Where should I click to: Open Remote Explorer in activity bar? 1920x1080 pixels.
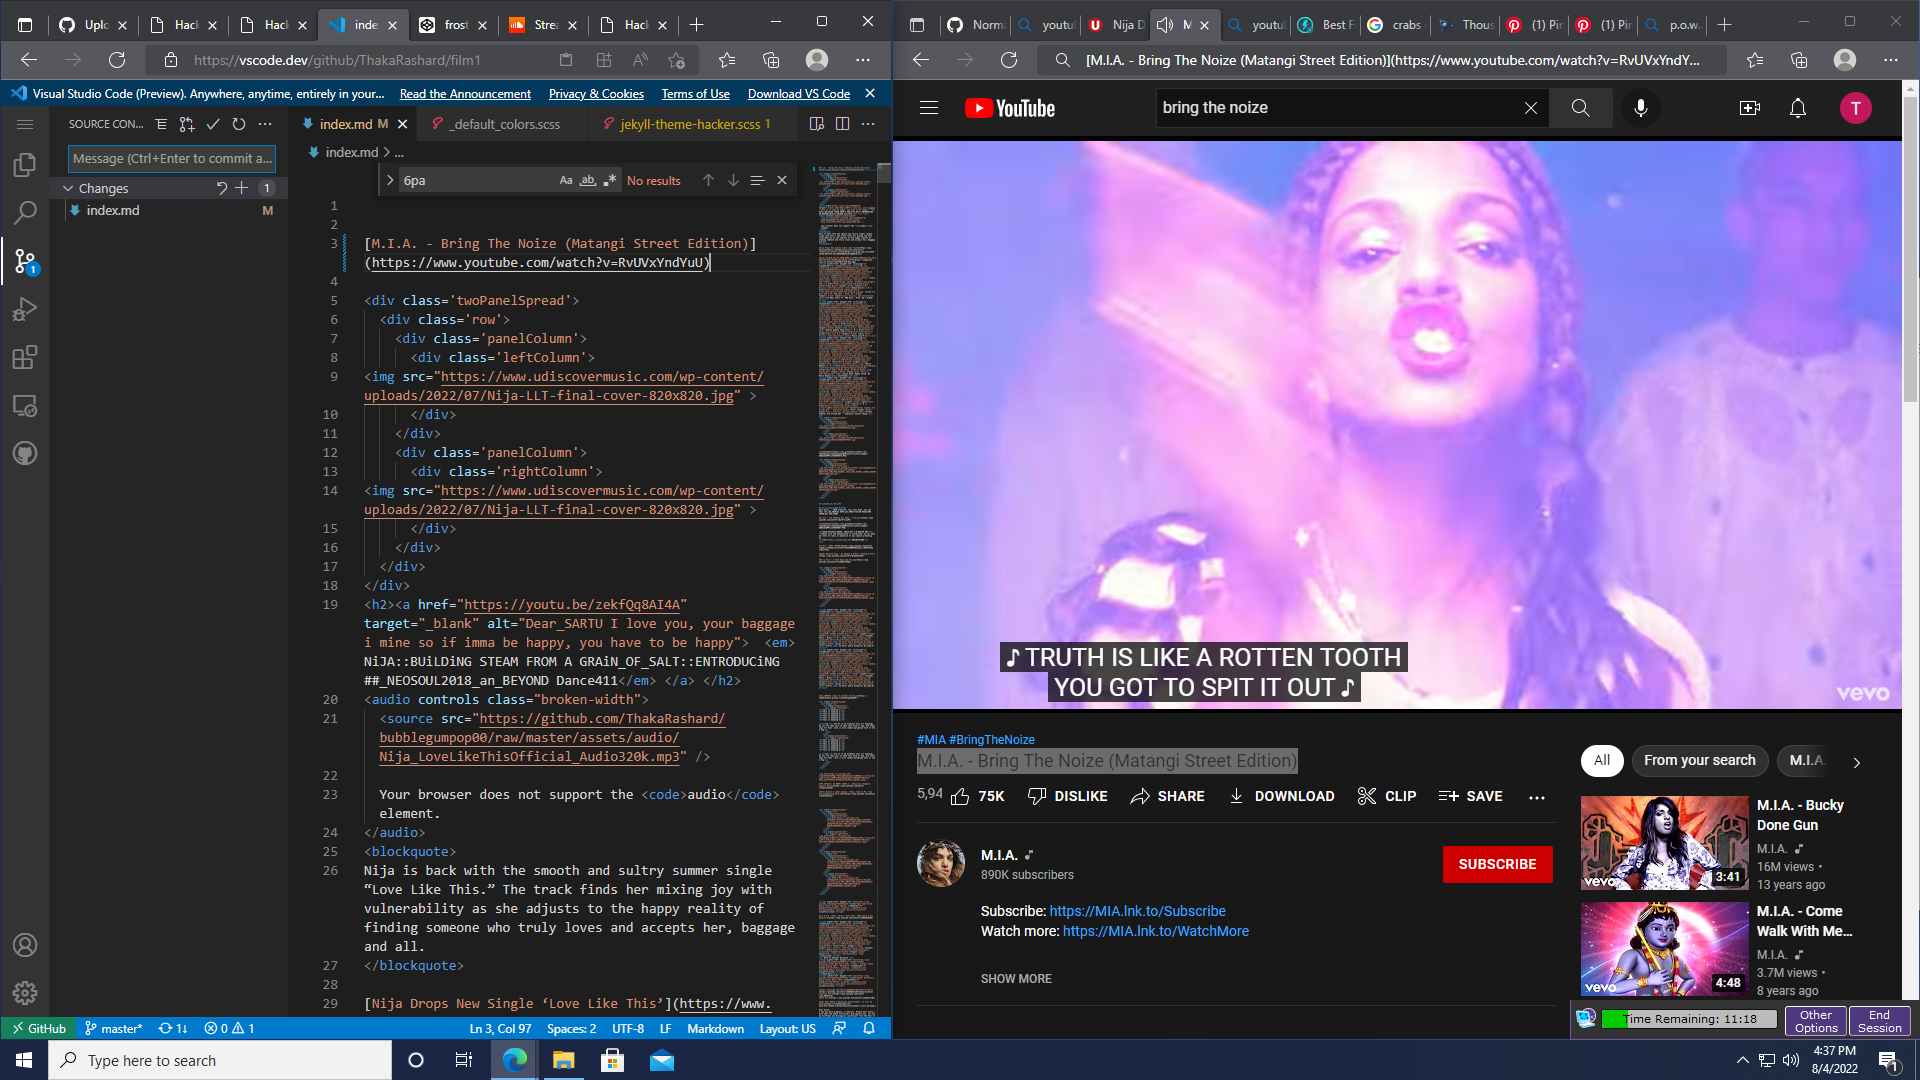25,405
